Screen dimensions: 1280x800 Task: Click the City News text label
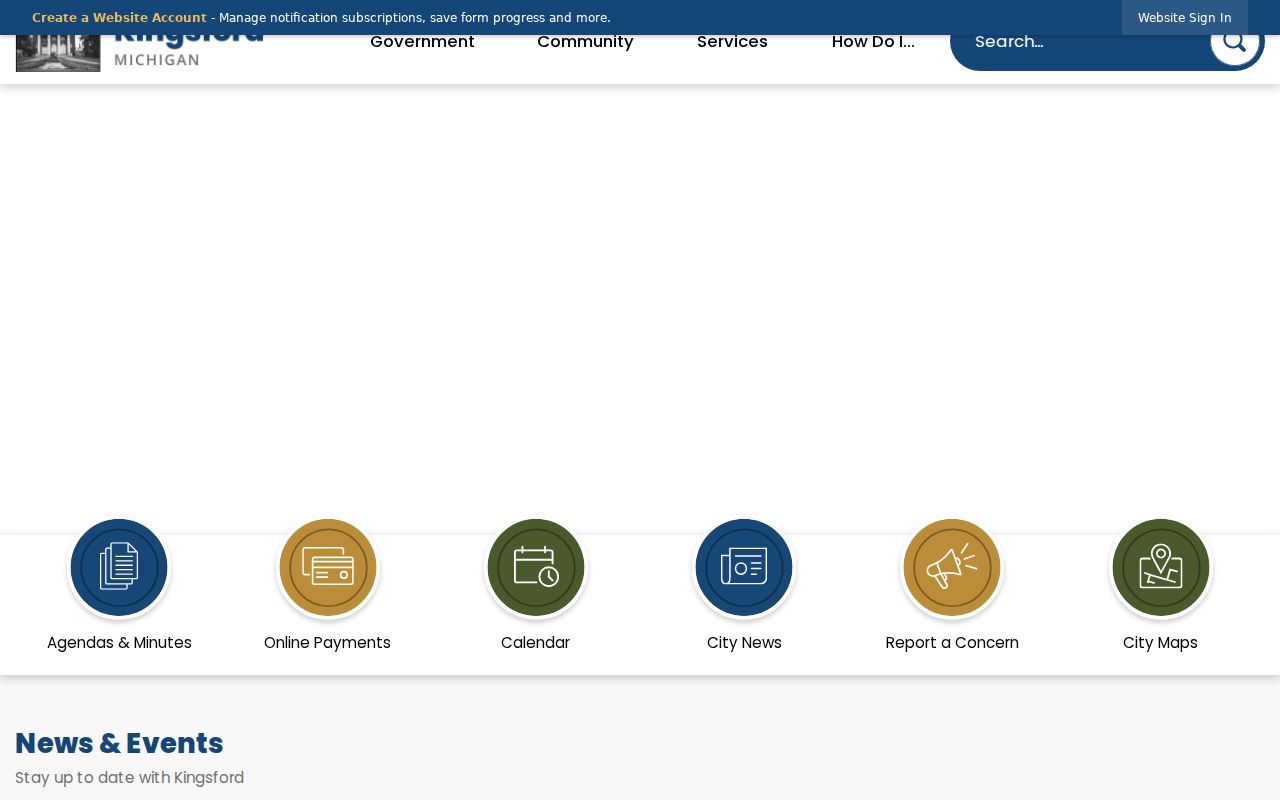pos(744,643)
